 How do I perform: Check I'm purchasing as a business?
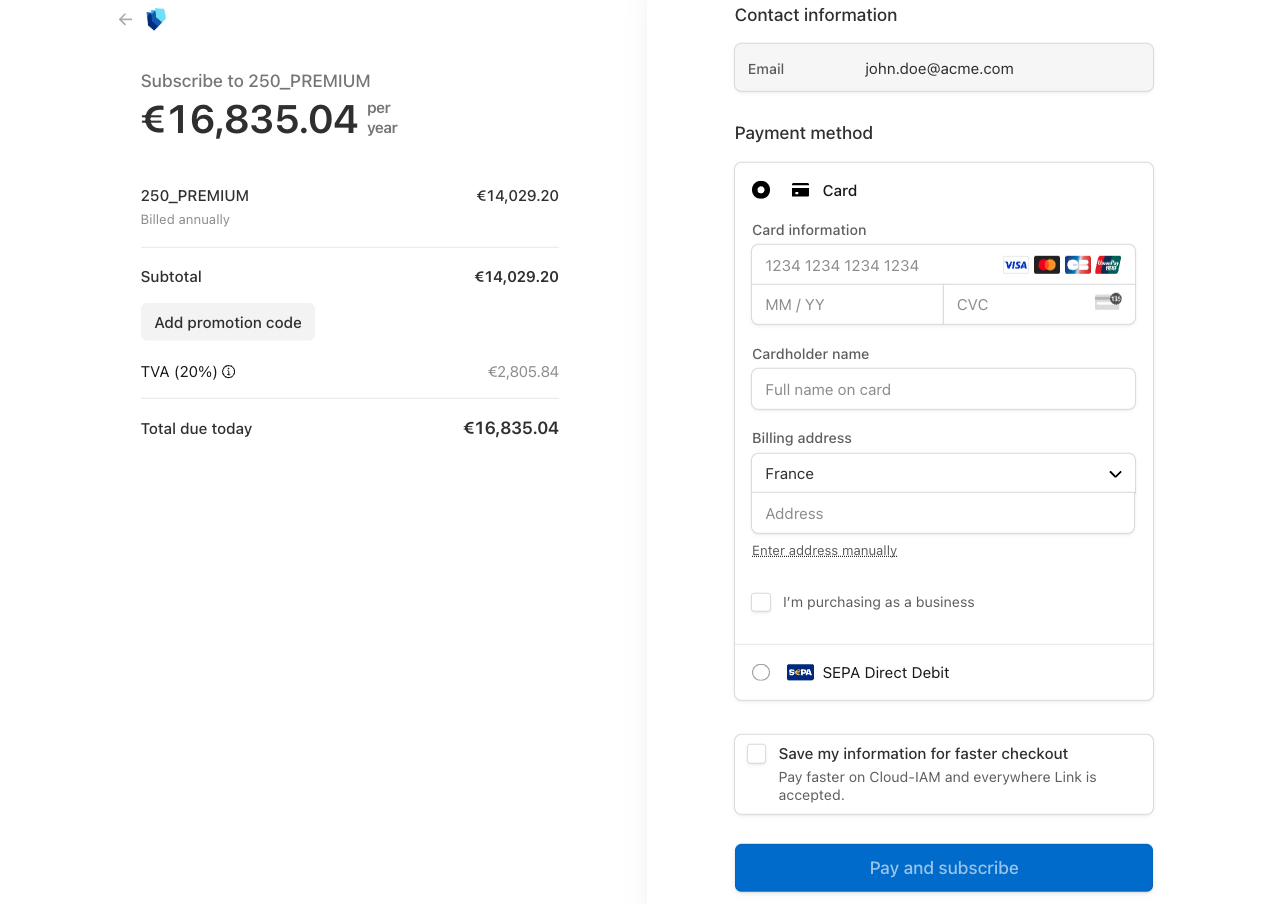761,602
